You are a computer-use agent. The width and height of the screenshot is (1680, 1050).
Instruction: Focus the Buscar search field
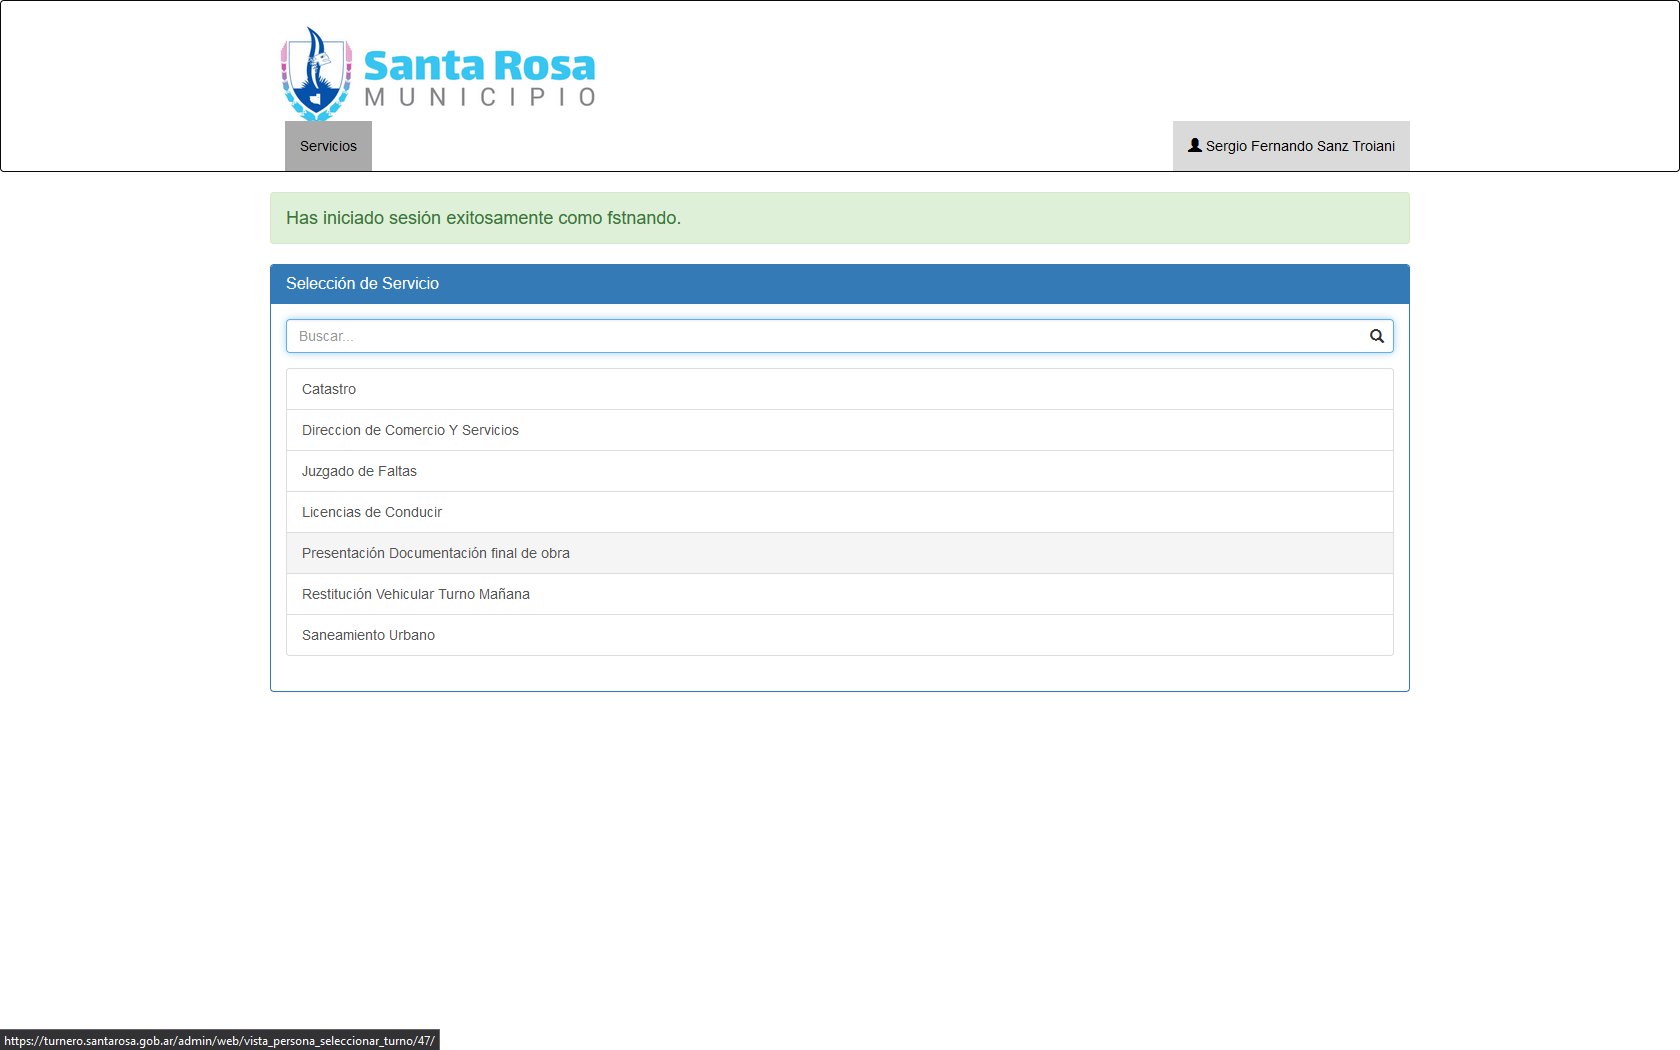coord(820,336)
